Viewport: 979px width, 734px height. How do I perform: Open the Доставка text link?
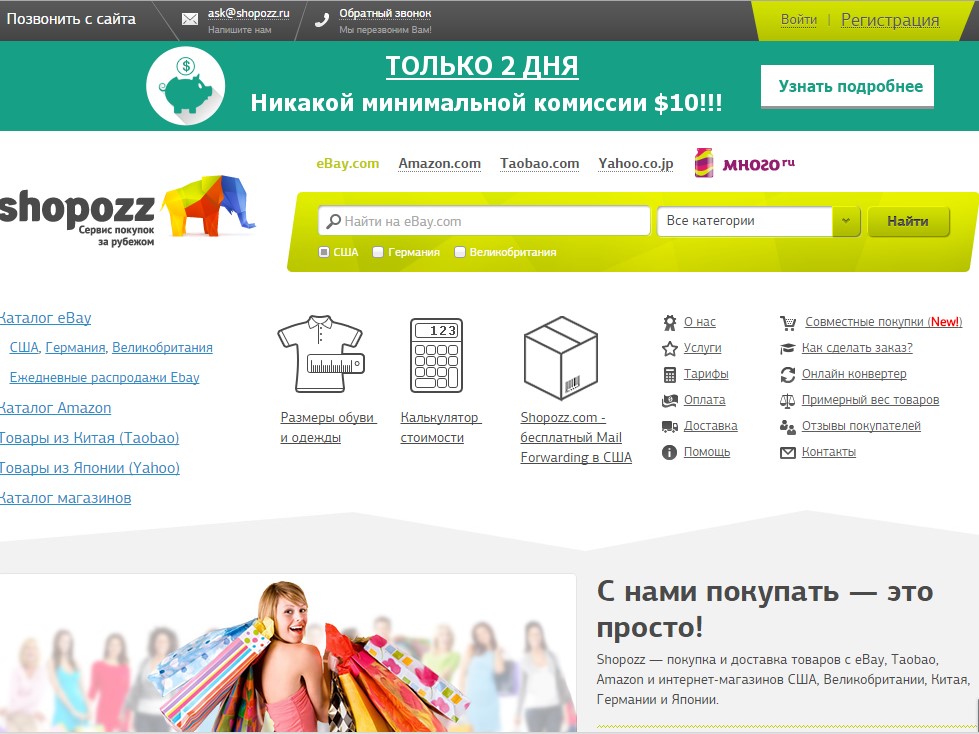coord(711,426)
